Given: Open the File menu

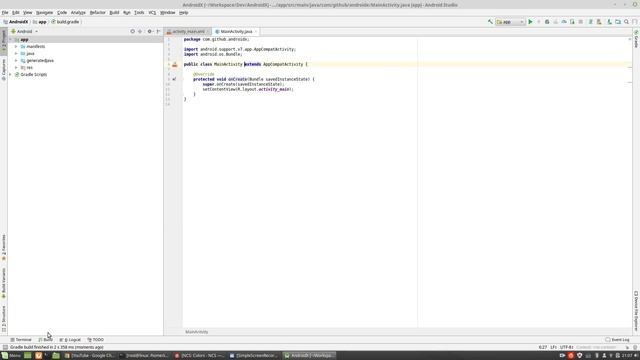Looking at the screenshot, I should pyautogui.click(x=5, y=13).
